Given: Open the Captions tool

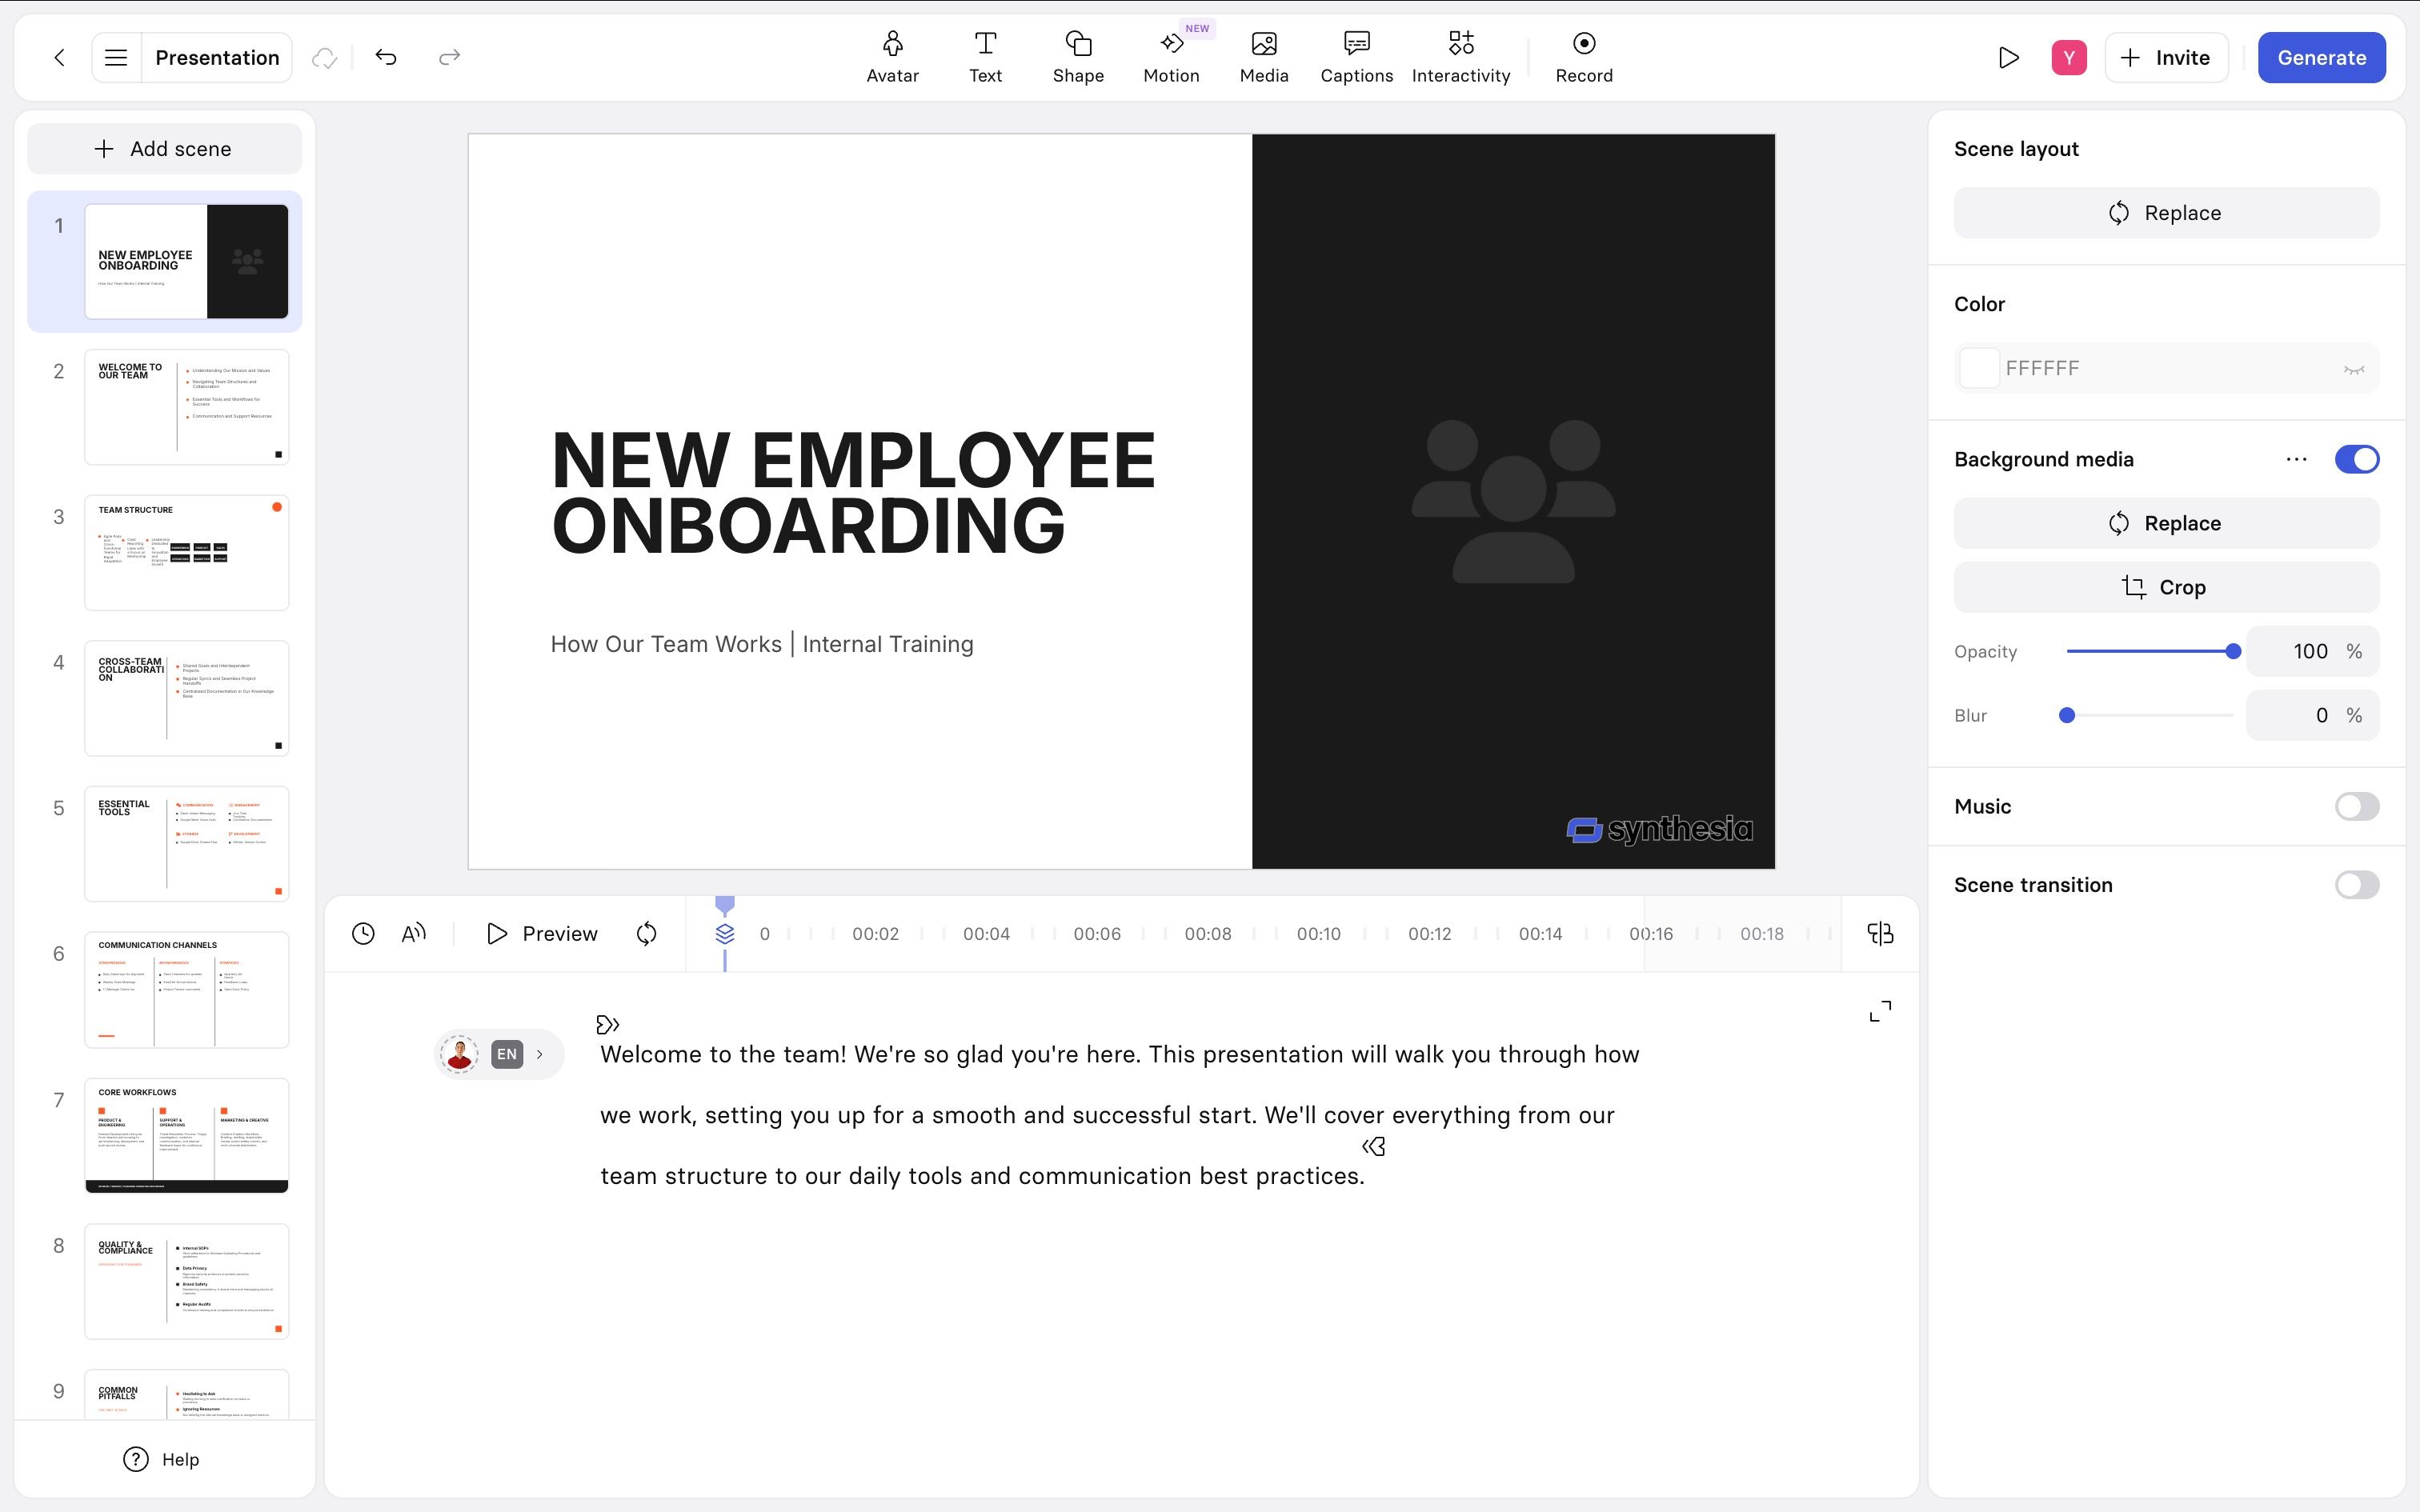Looking at the screenshot, I should point(1356,57).
